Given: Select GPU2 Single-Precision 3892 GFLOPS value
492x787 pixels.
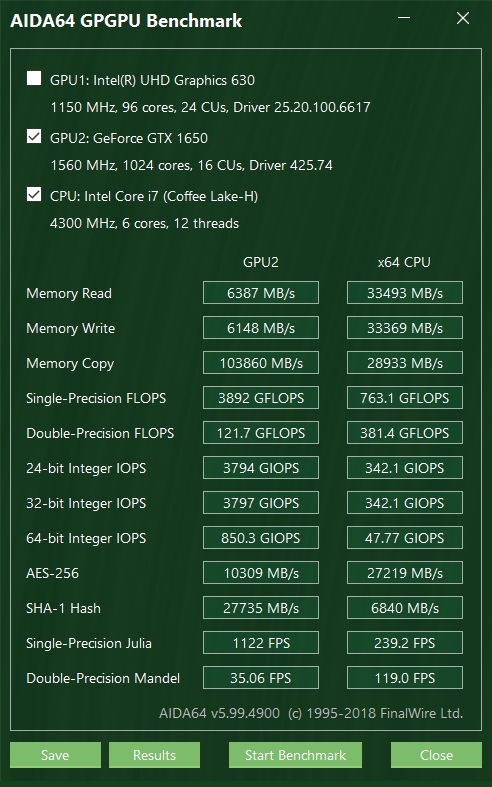Looking at the screenshot, I should tap(261, 398).
